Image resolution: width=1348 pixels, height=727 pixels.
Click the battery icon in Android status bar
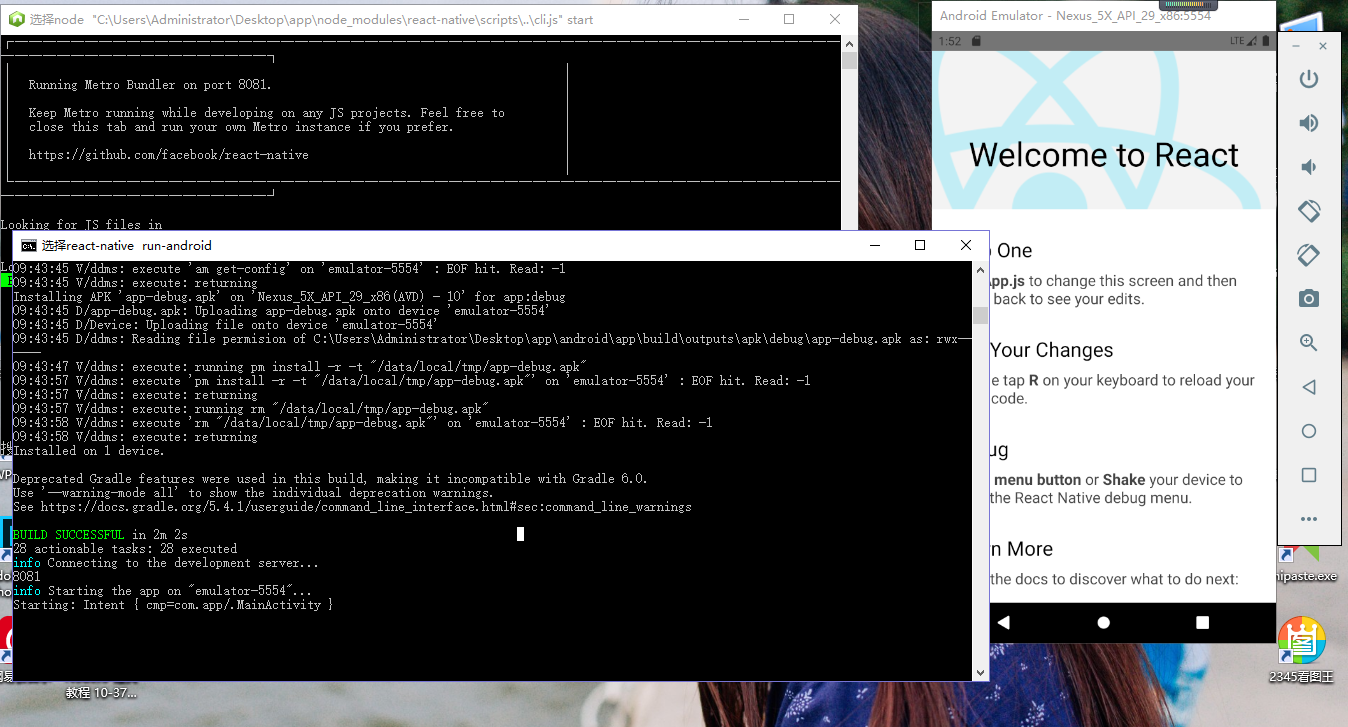point(1266,40)
